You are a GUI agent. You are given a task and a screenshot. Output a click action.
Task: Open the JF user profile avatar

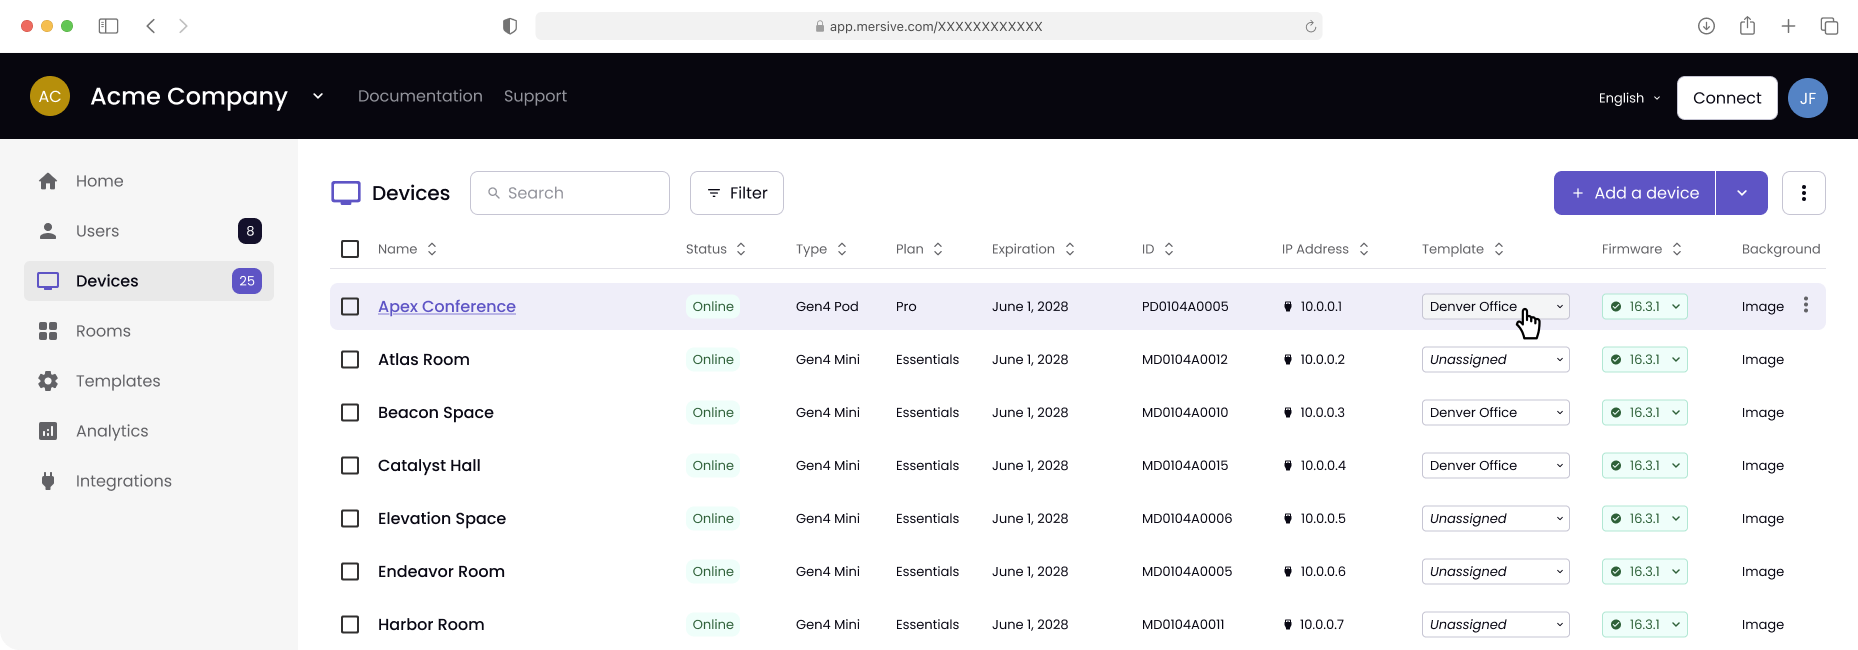(1808, 98)
